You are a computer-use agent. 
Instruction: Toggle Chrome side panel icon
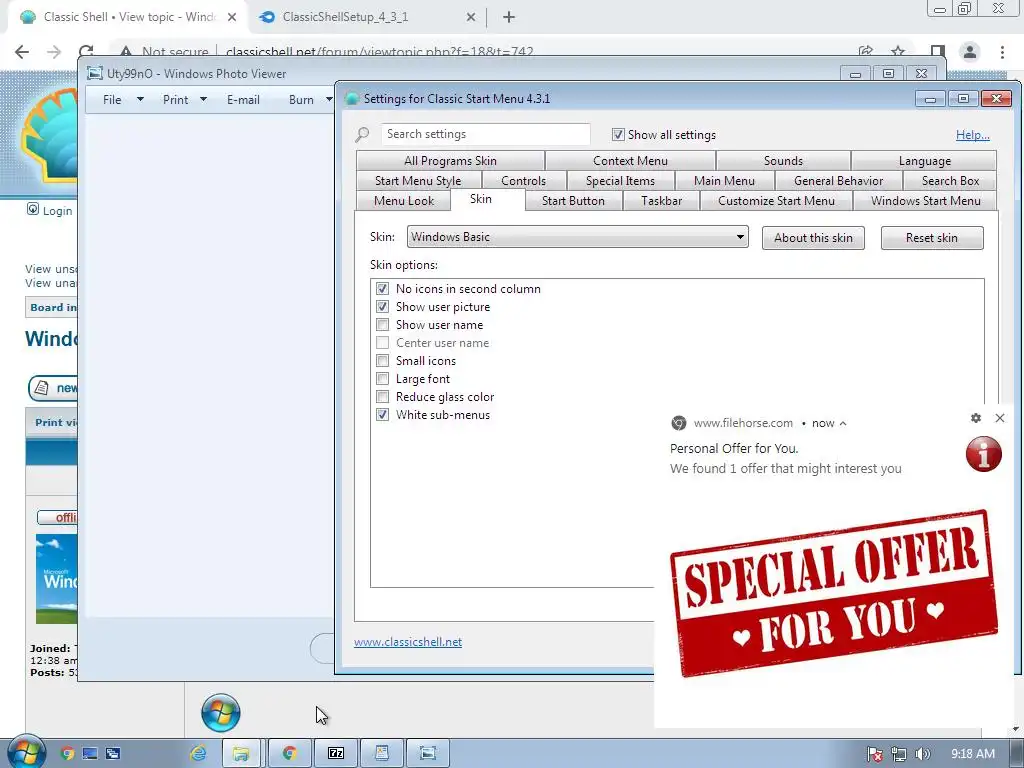click(938, 52)
